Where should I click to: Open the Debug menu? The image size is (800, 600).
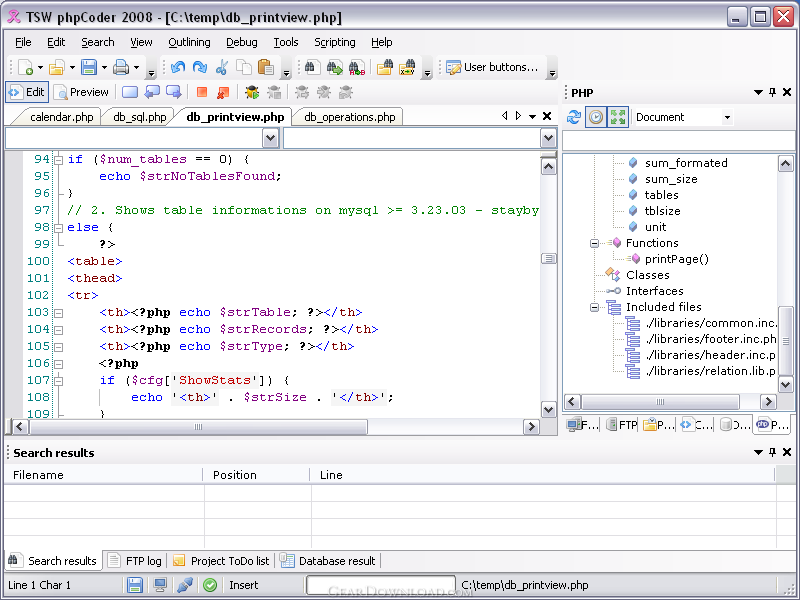242,42
